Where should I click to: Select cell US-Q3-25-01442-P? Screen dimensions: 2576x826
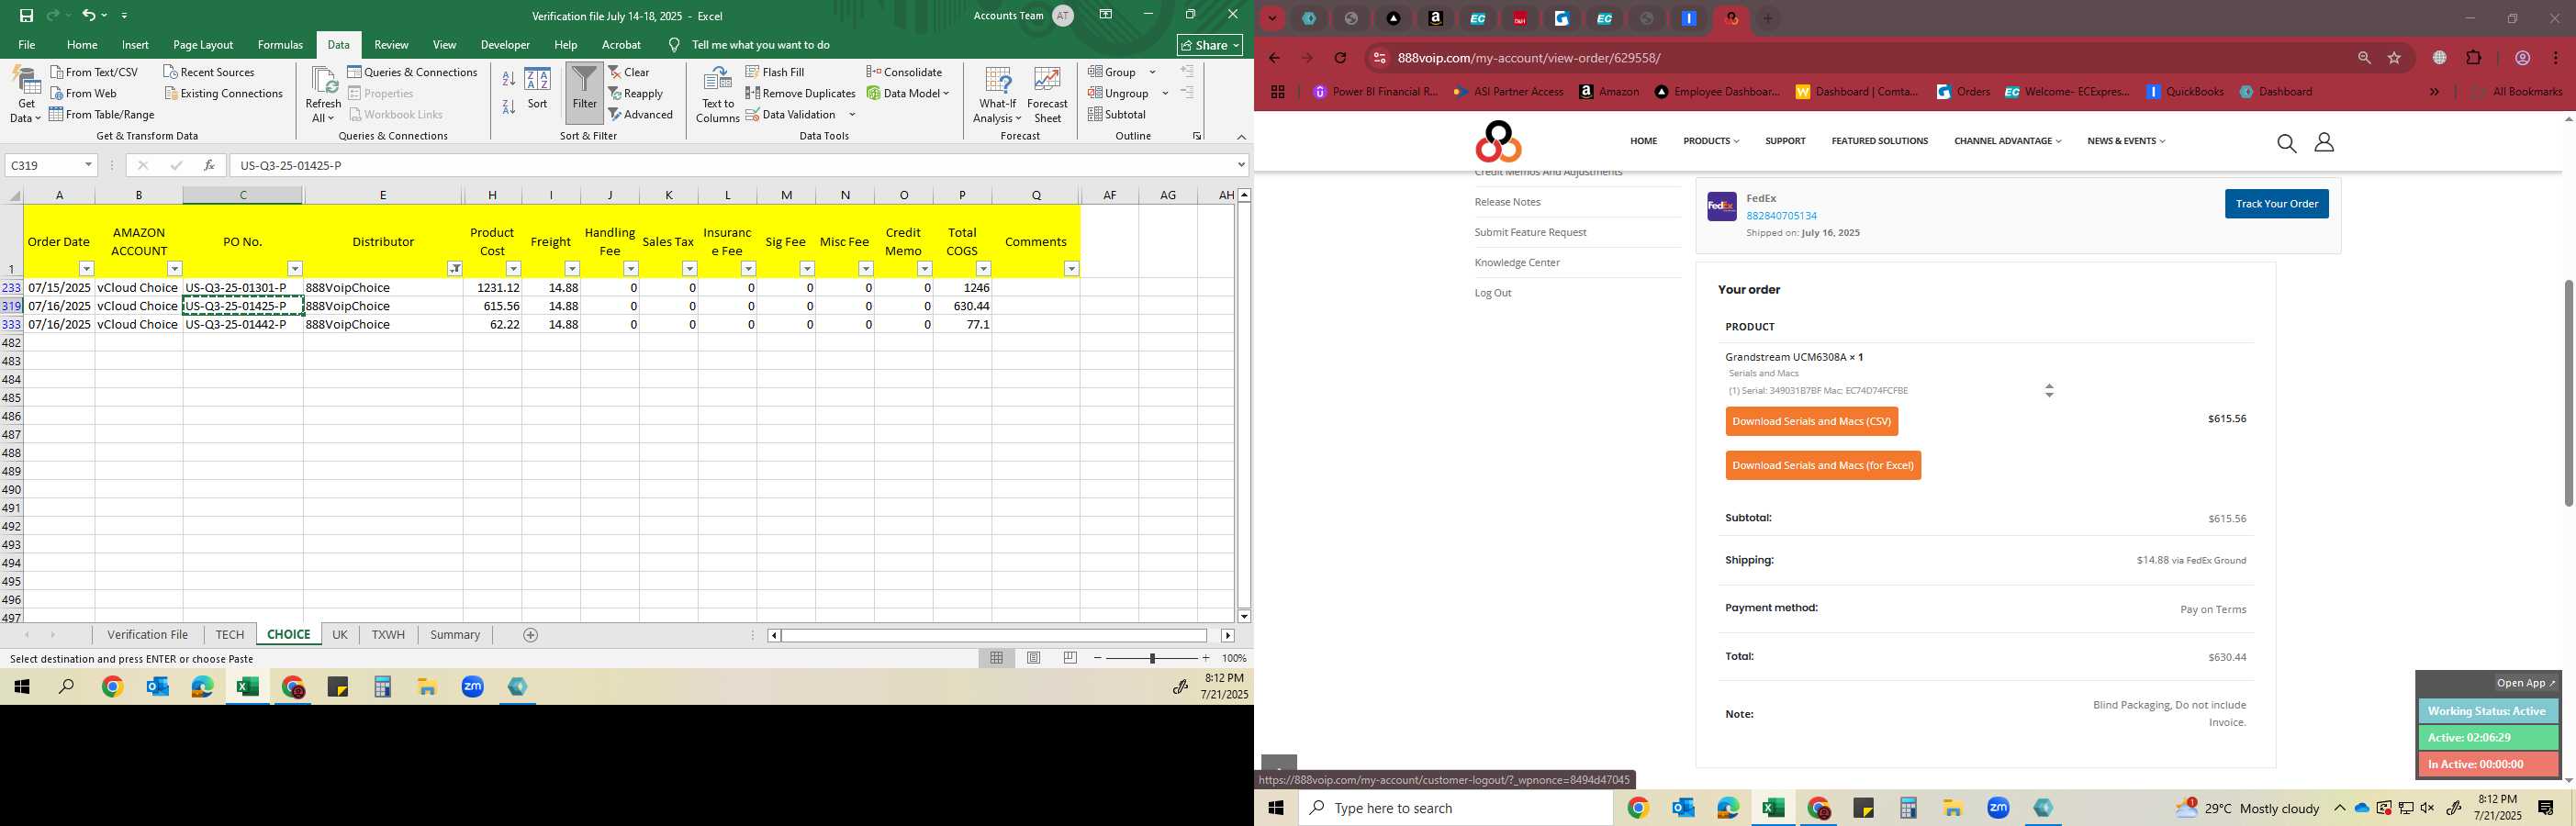point(242,324)
